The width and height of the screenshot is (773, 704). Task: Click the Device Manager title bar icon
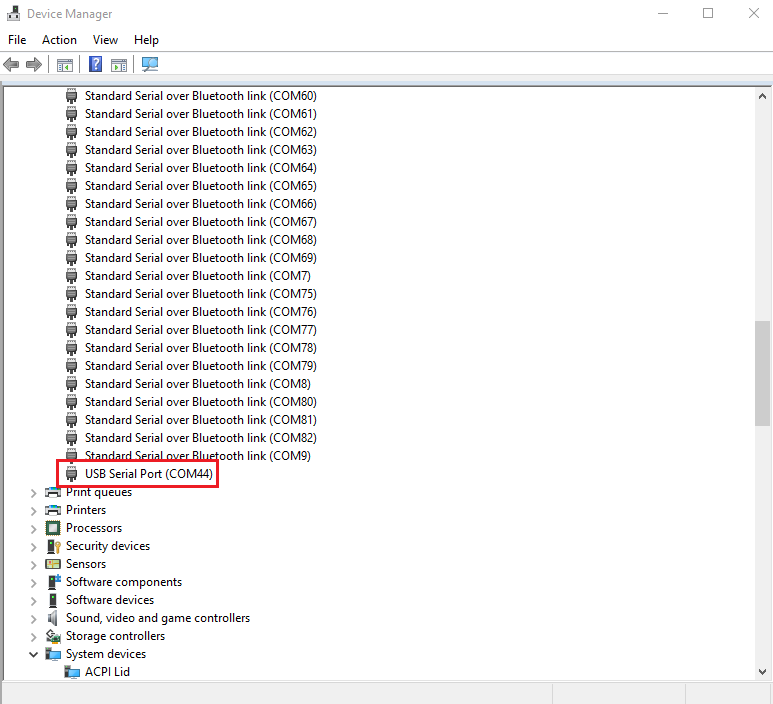point(13,13)
